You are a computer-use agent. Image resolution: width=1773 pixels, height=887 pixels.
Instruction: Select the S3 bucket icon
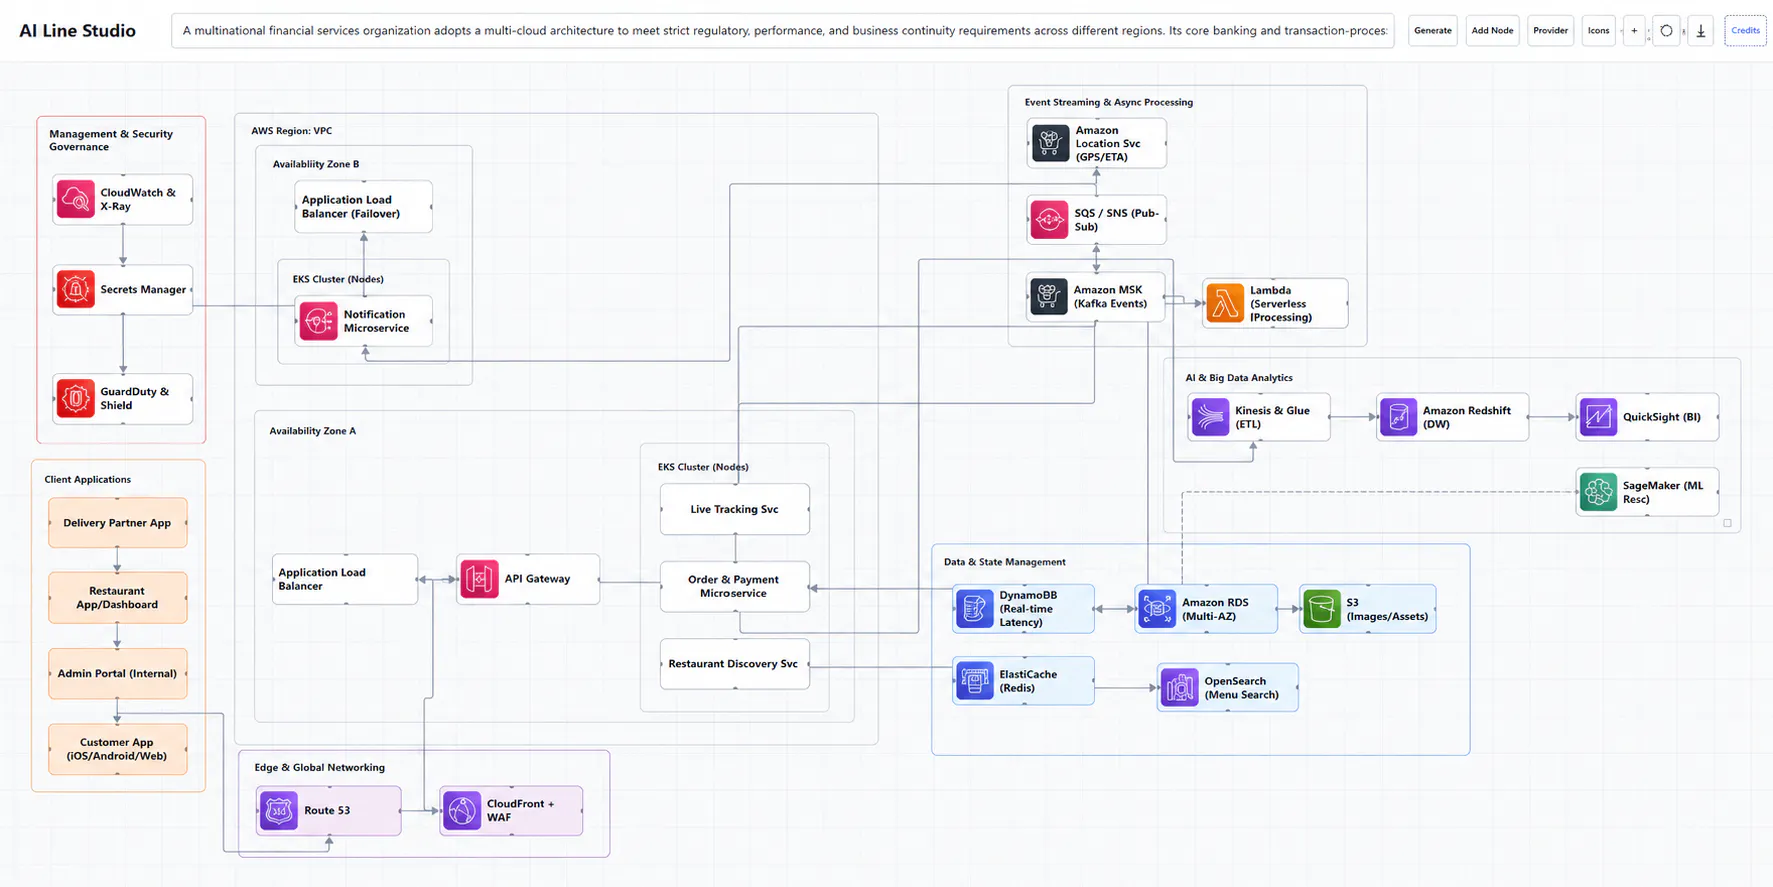coord(1322,609)
